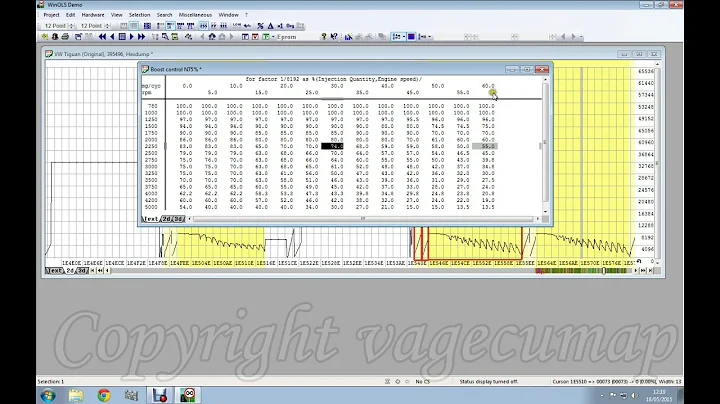Click vertical scrollbar of Boost control window

(546, 145)
